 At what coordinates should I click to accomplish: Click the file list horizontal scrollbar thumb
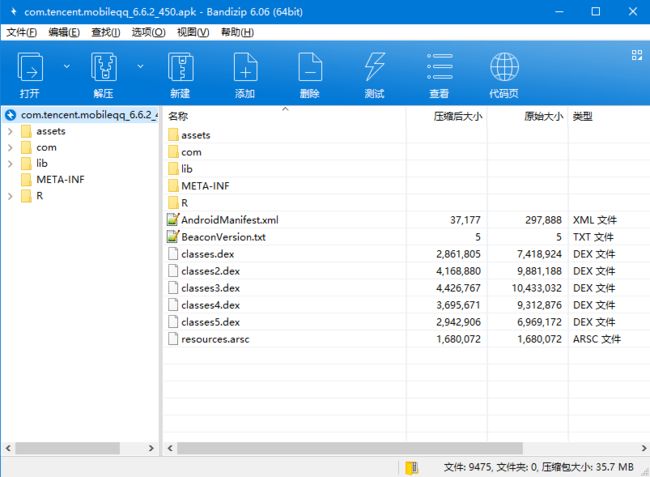[x=350, y=448]
